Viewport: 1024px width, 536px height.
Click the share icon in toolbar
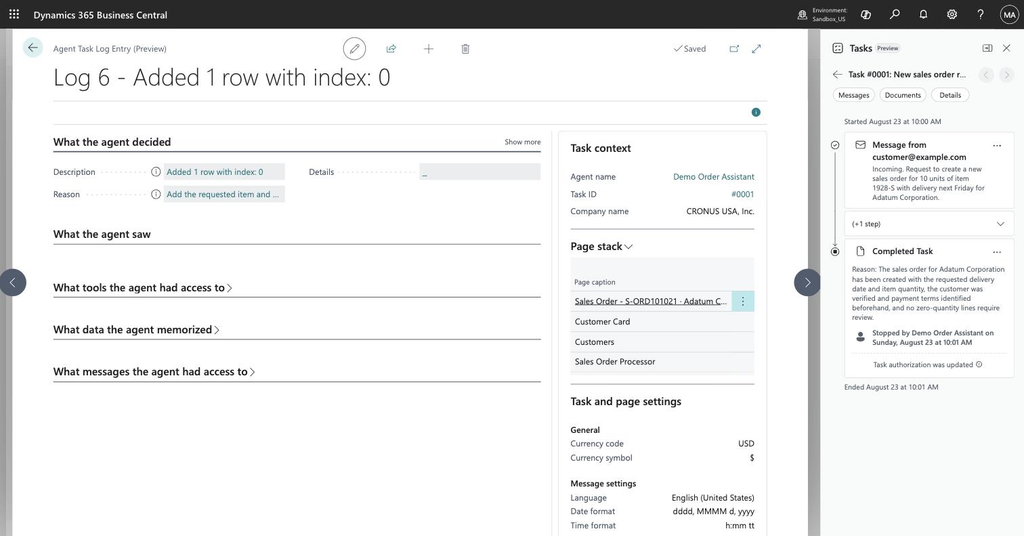point(391,48)
